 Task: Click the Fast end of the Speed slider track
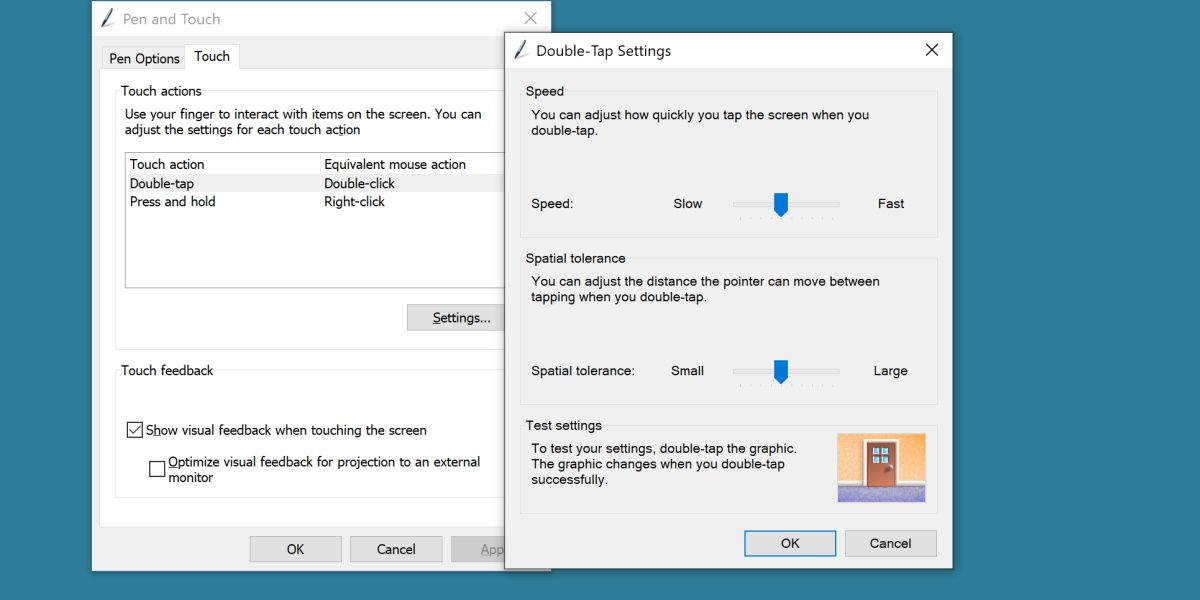pos(835,204)
